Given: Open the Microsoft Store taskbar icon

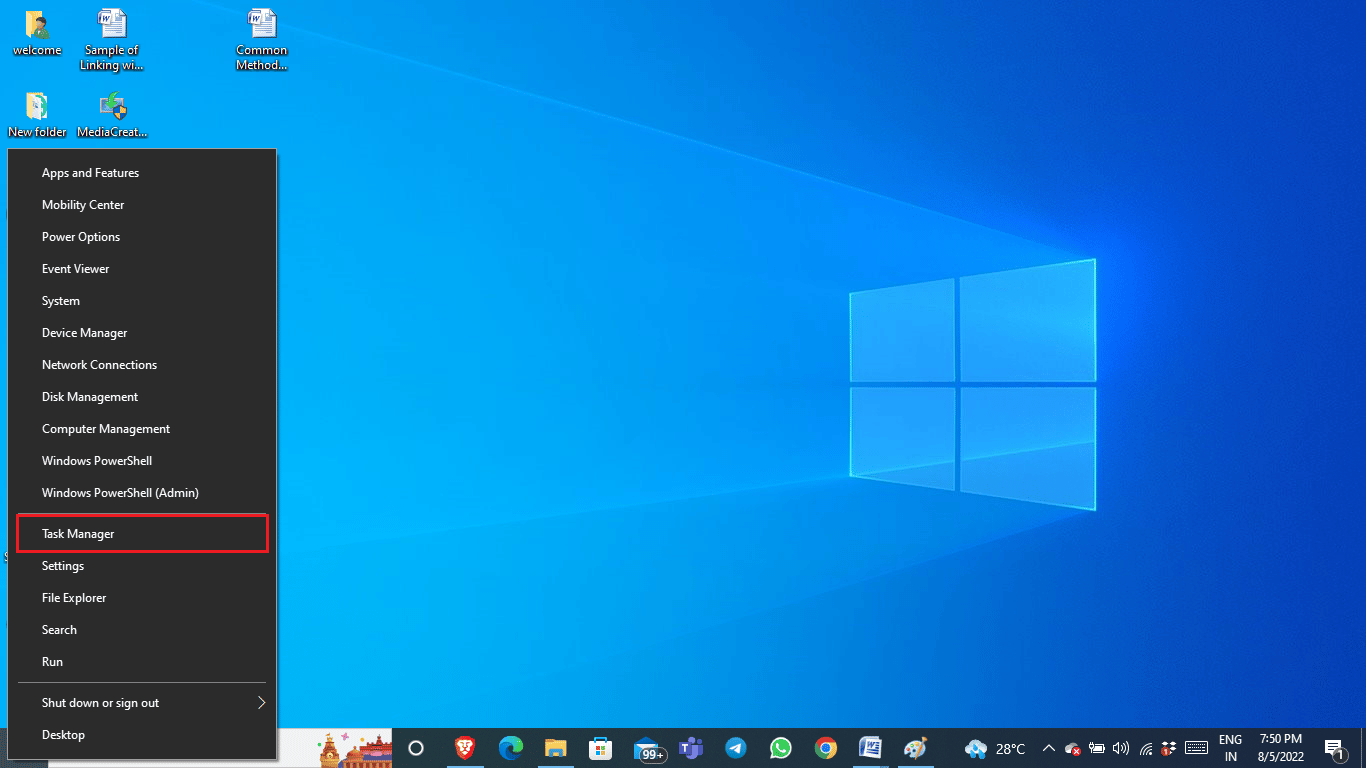Looking at the screenshot, I should click(x=600, y=748).
